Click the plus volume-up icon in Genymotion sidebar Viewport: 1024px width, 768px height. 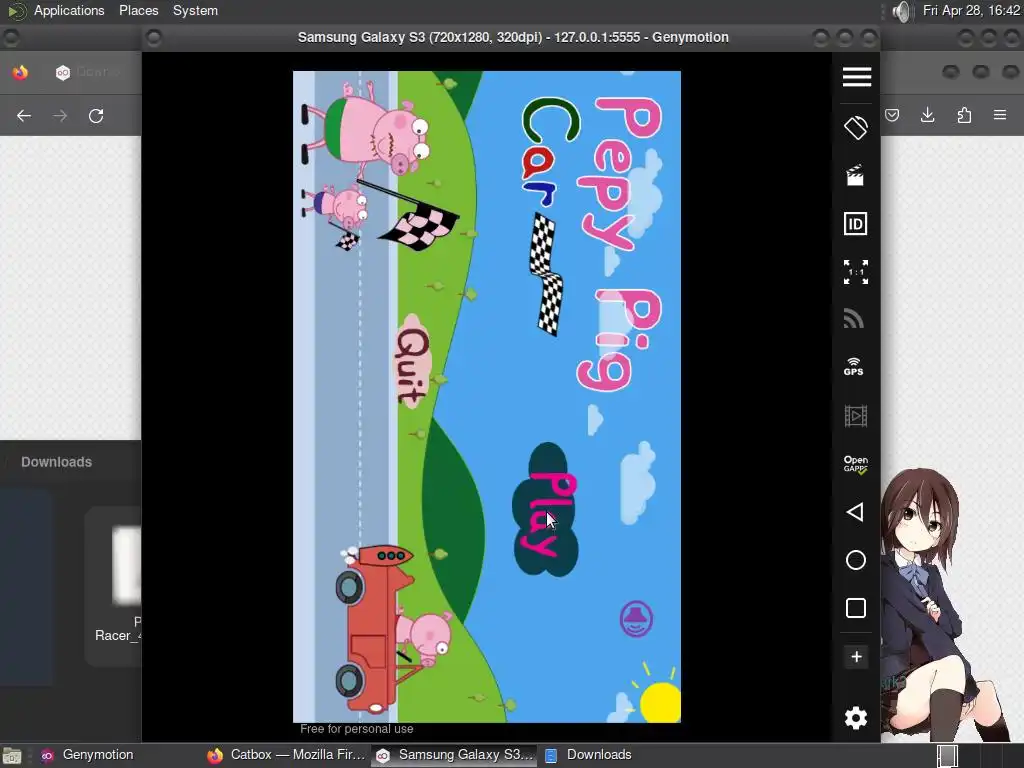[856, 657]
